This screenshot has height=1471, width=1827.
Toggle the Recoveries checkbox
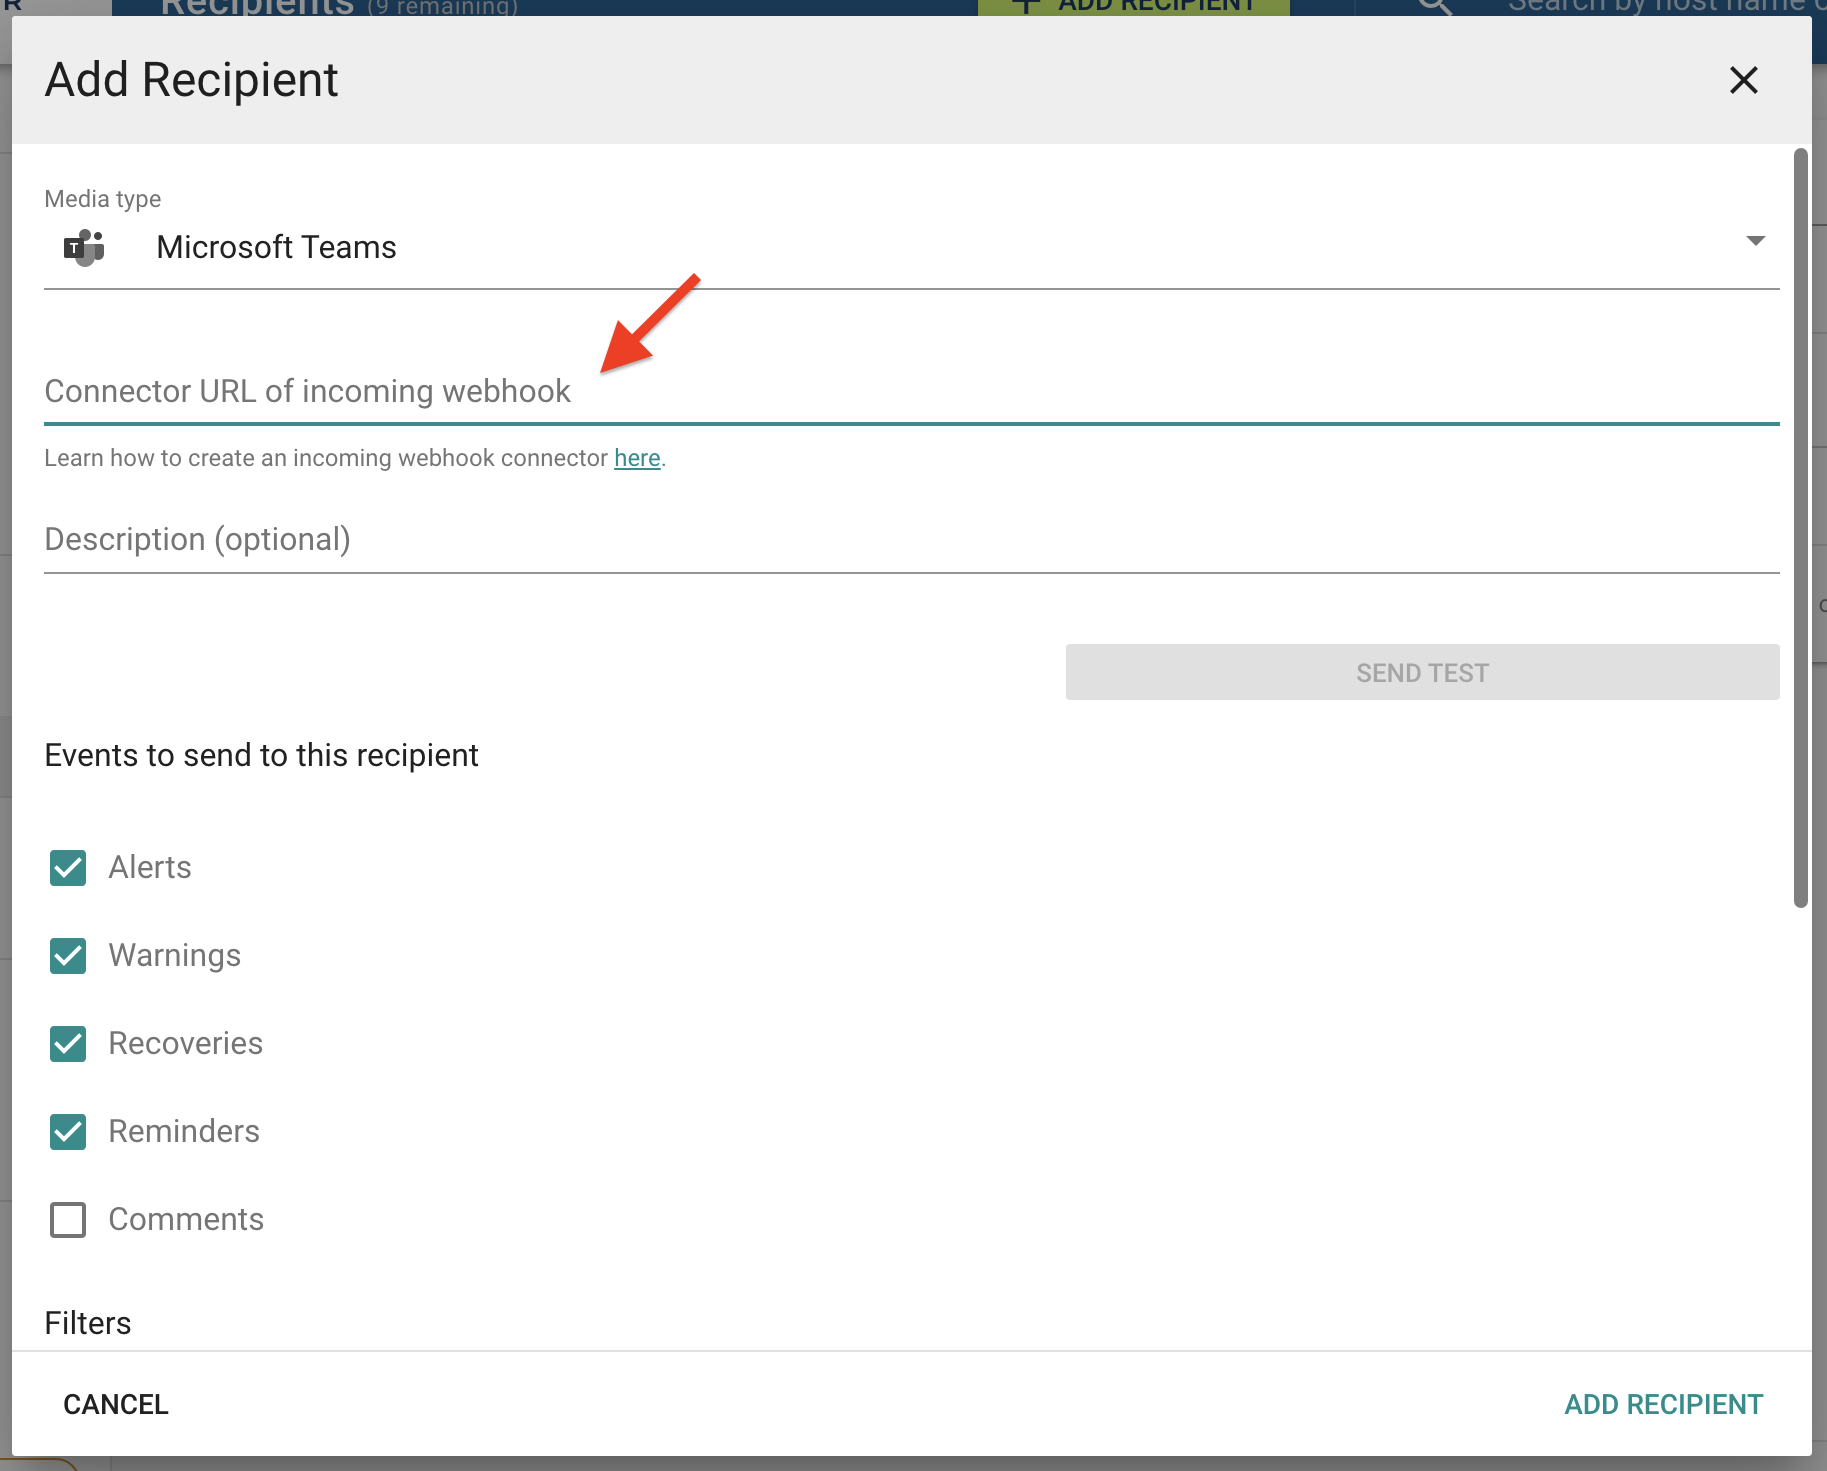tap(68, 1044)
